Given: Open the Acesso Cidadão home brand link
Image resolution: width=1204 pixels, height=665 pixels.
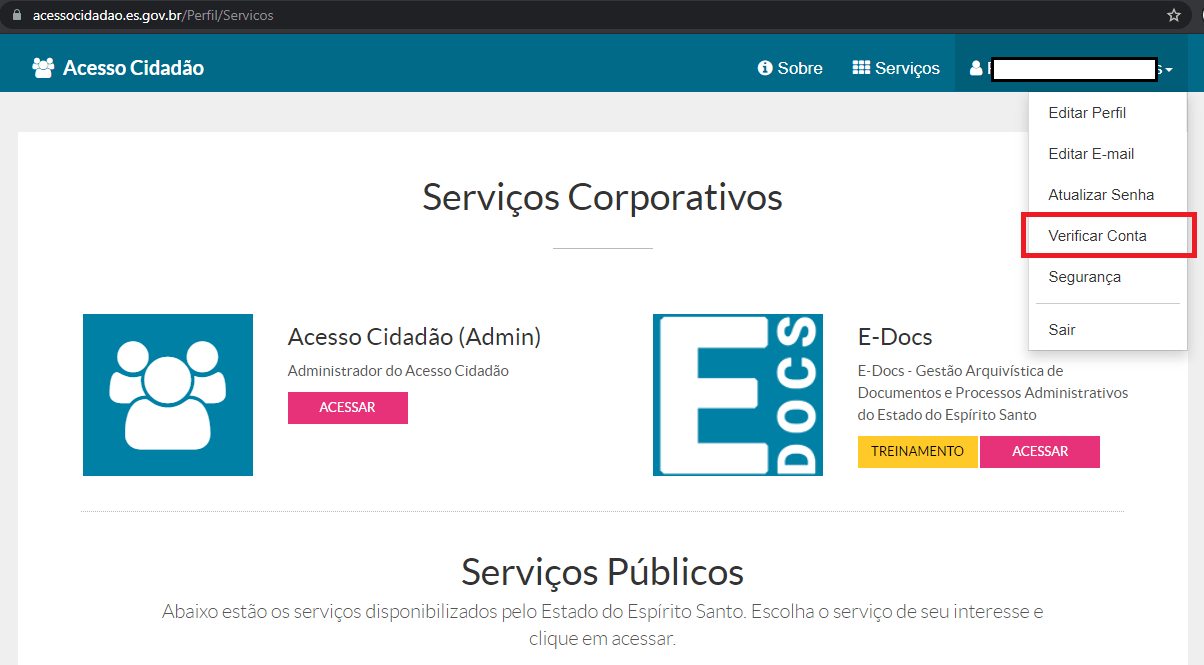Looking at the screenshot, I should coord(118,68).
